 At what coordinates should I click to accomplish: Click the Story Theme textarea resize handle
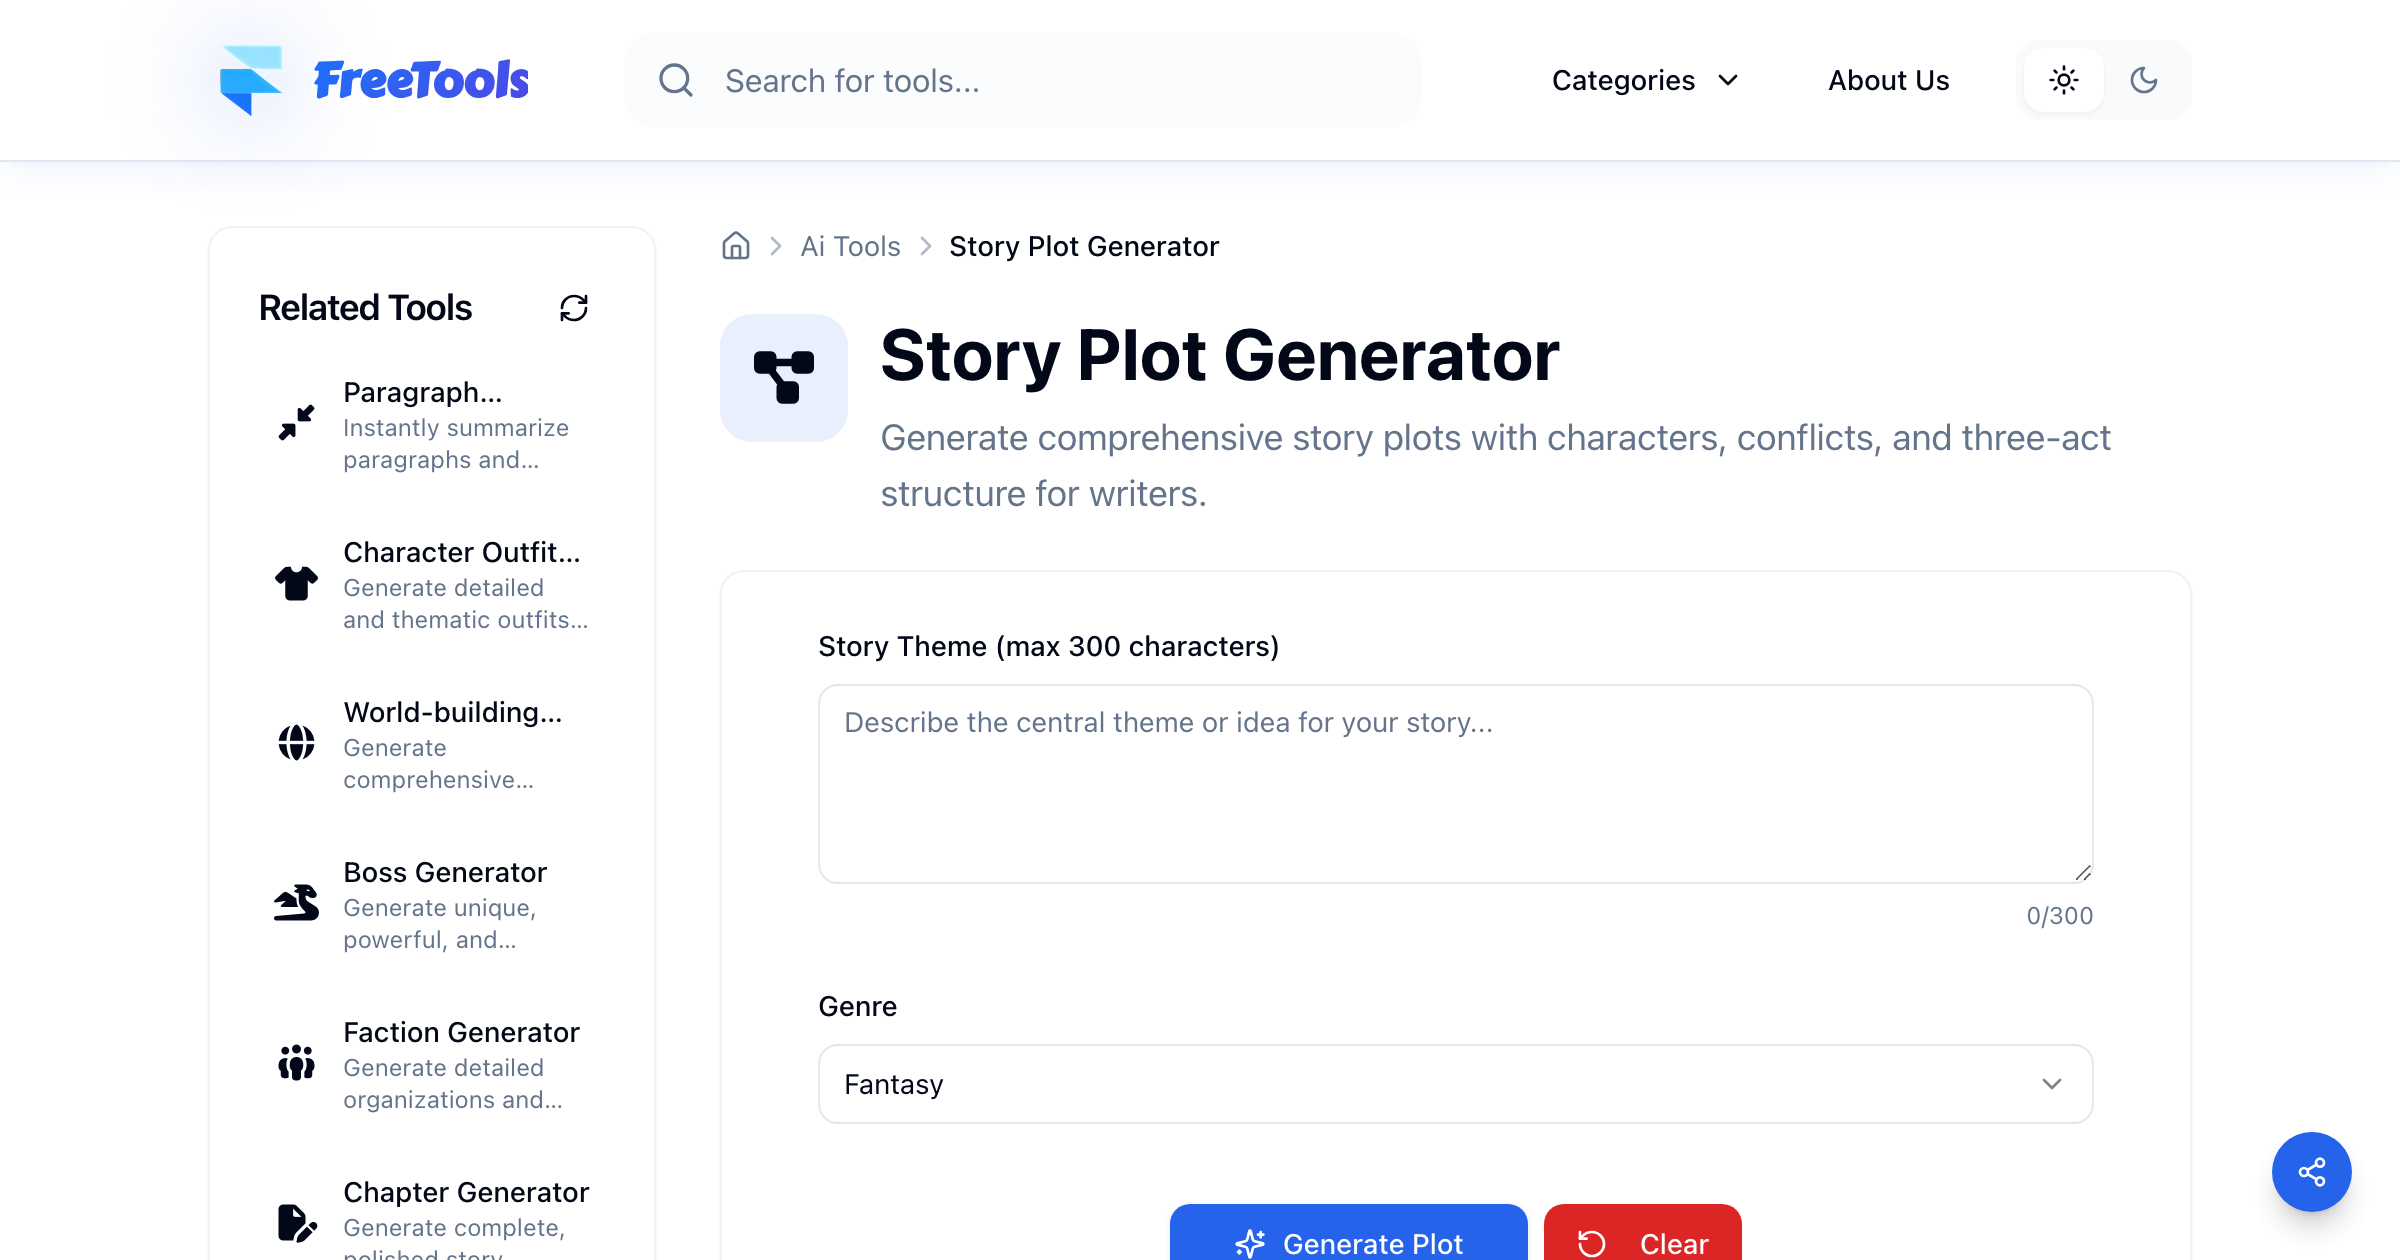2083,873
